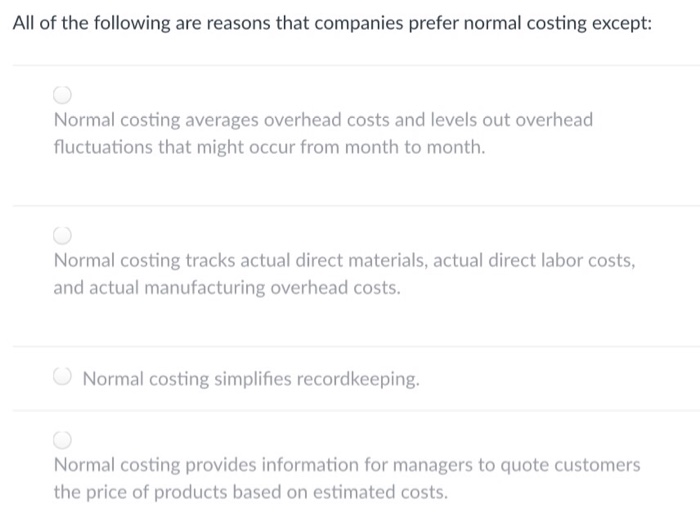Click the line 'fluctuations that might occur'
This screenshot has width=700, height=527.
(269, 148)
